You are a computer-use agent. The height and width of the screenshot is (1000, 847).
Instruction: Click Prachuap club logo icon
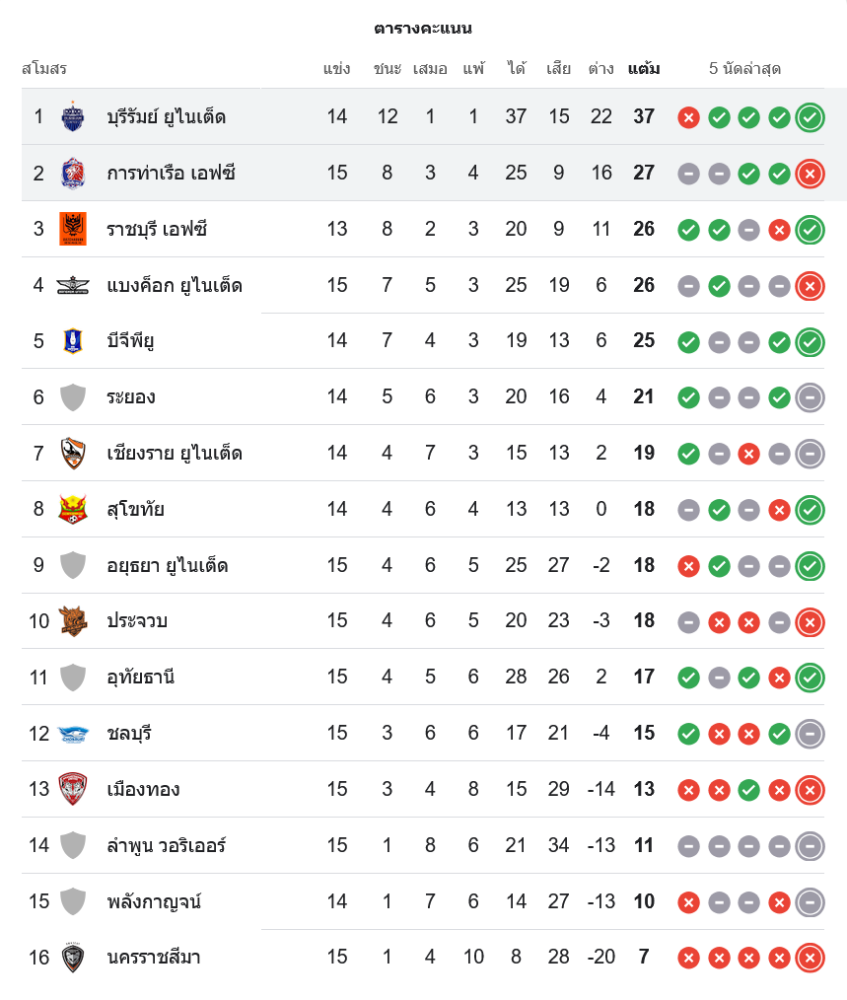[73, 621]
